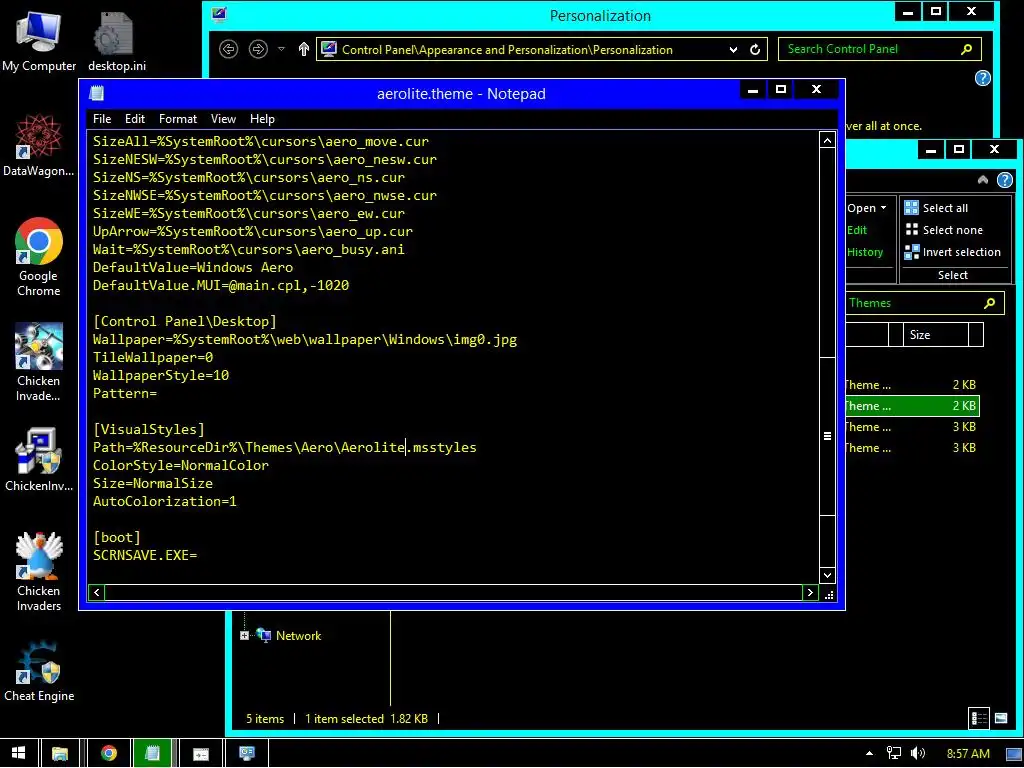Open the Help menu in Notepad

coord(262,119)
